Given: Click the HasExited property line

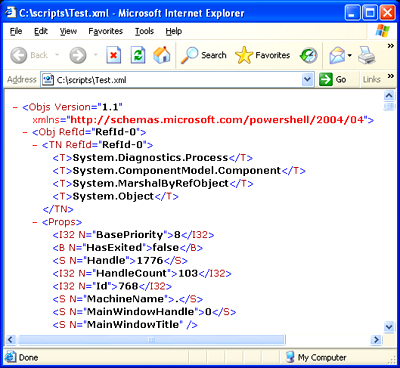Looking at the screenshot, I should click(128, 248).
